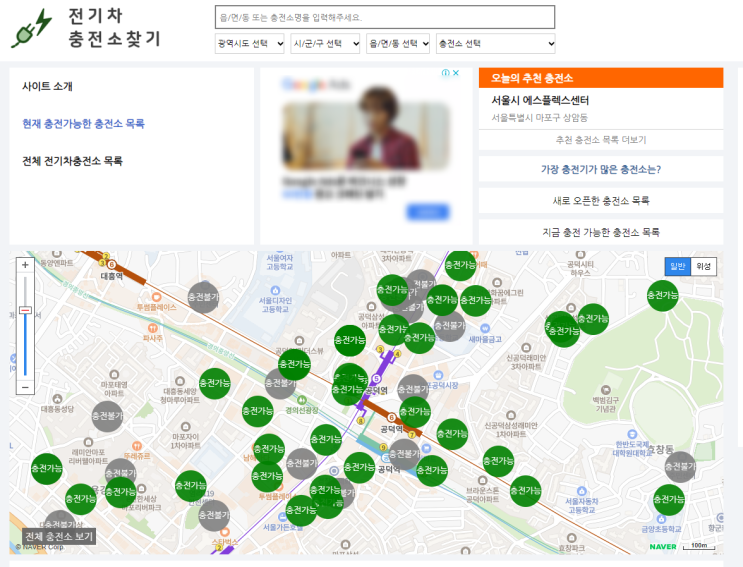Click the 100m map scale indicator
Viewport: 743px width, 567px height.
[699, 547]
